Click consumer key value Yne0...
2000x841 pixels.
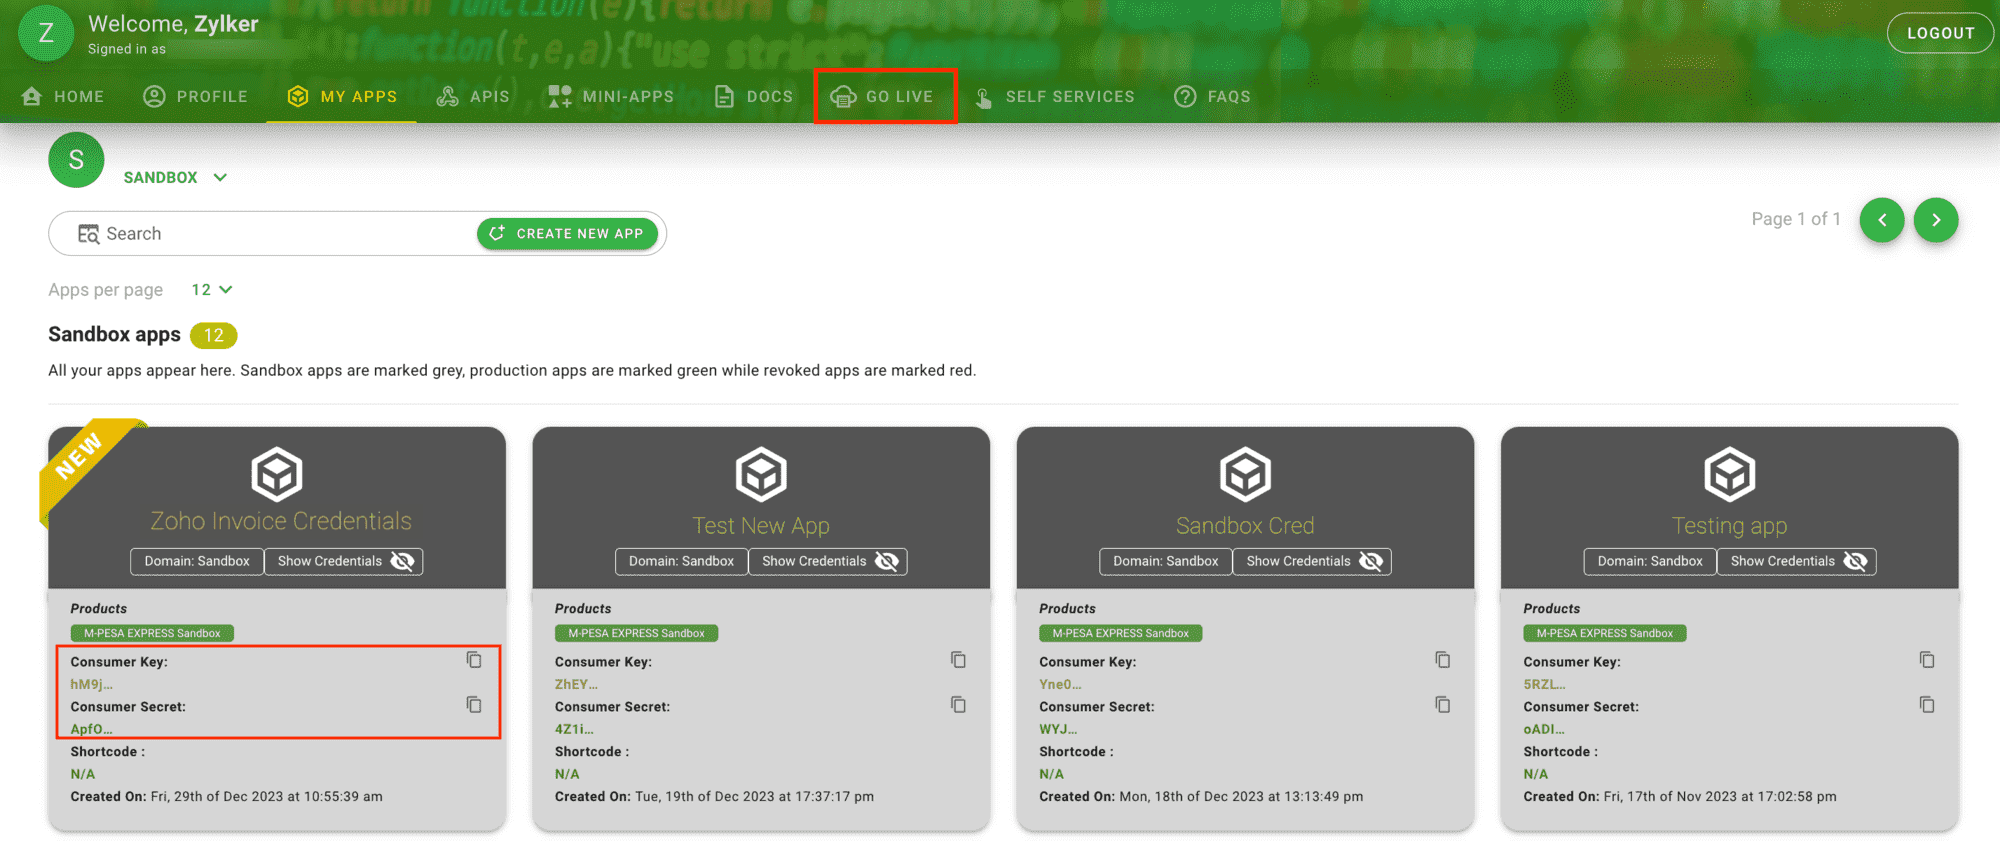click(x=1060, y=685)
